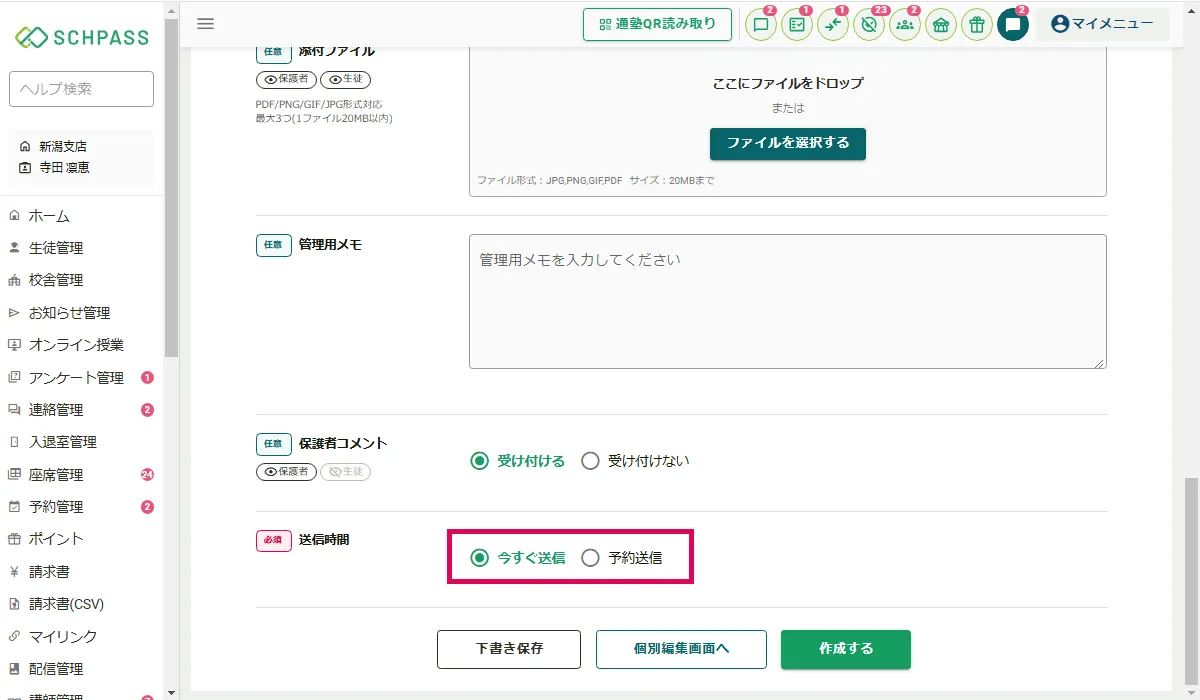Click the 個別編集画面へ button
Screen dimensions: 1200x700
(x=681, y=649)
